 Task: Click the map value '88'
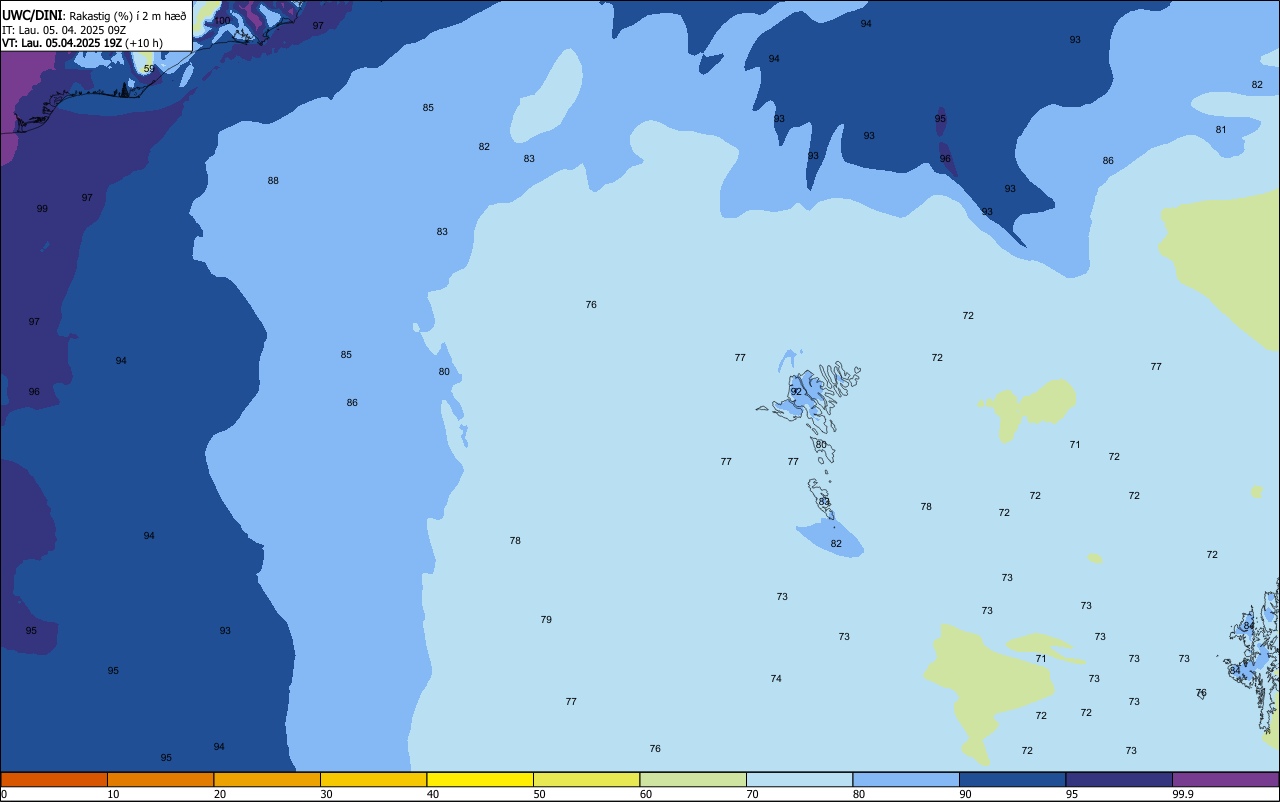pos(273,181)
